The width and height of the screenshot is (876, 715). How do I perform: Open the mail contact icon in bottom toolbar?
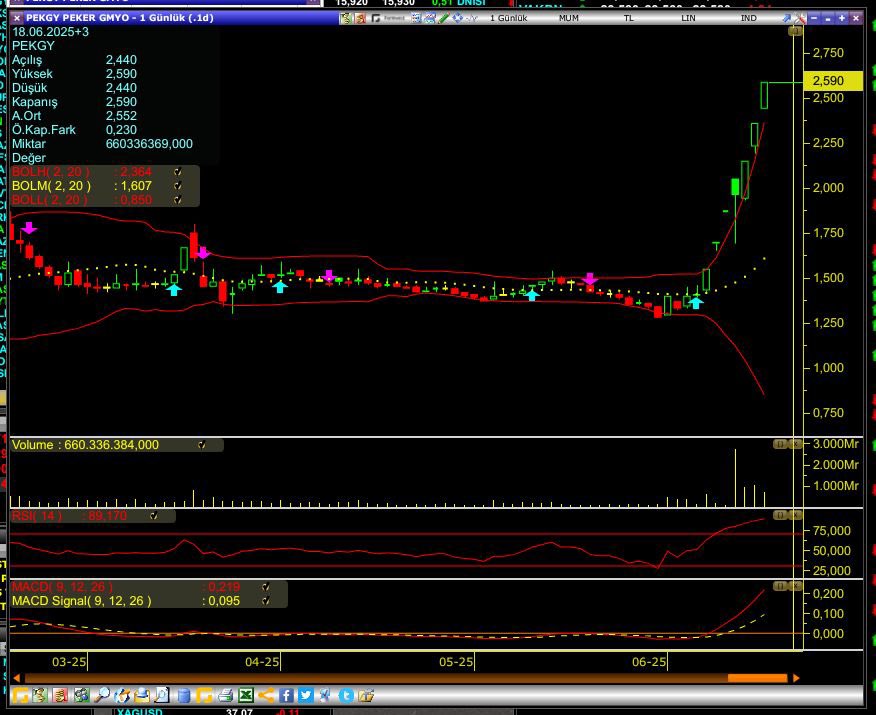click(x=142, y=695)
